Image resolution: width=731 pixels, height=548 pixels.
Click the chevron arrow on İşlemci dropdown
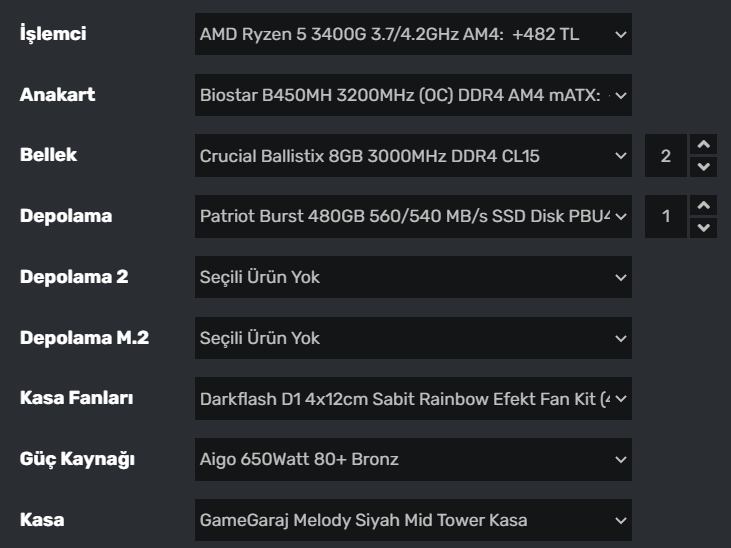point(621,35)
